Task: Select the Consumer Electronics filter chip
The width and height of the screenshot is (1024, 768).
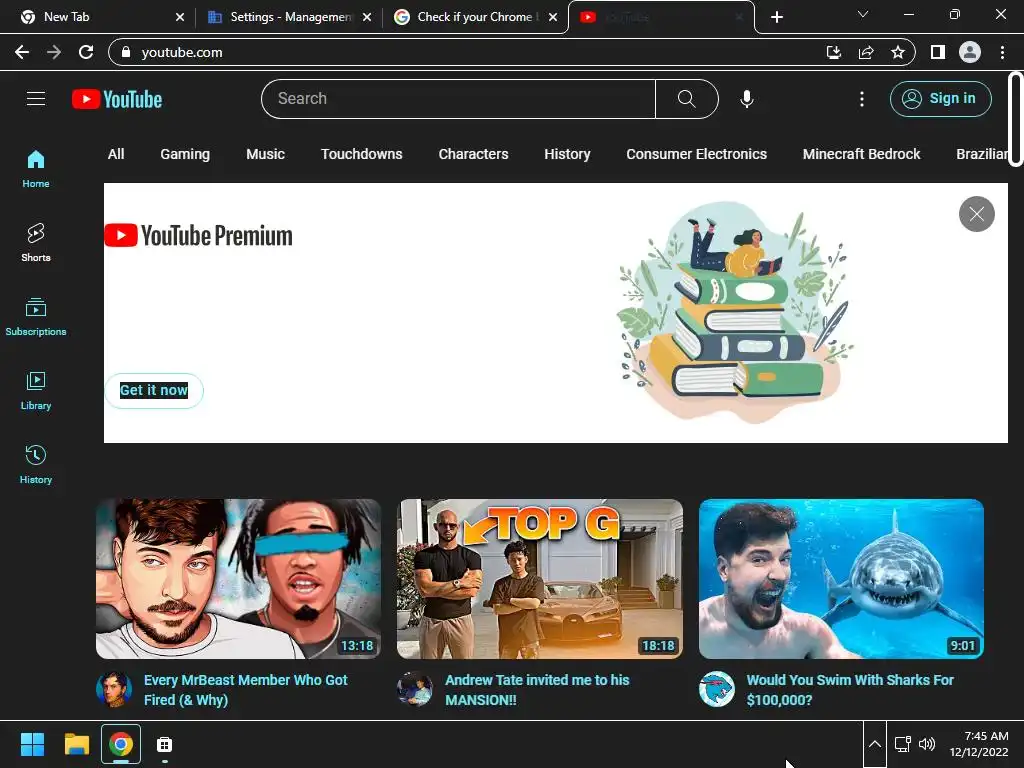Action: click(696, 154)
